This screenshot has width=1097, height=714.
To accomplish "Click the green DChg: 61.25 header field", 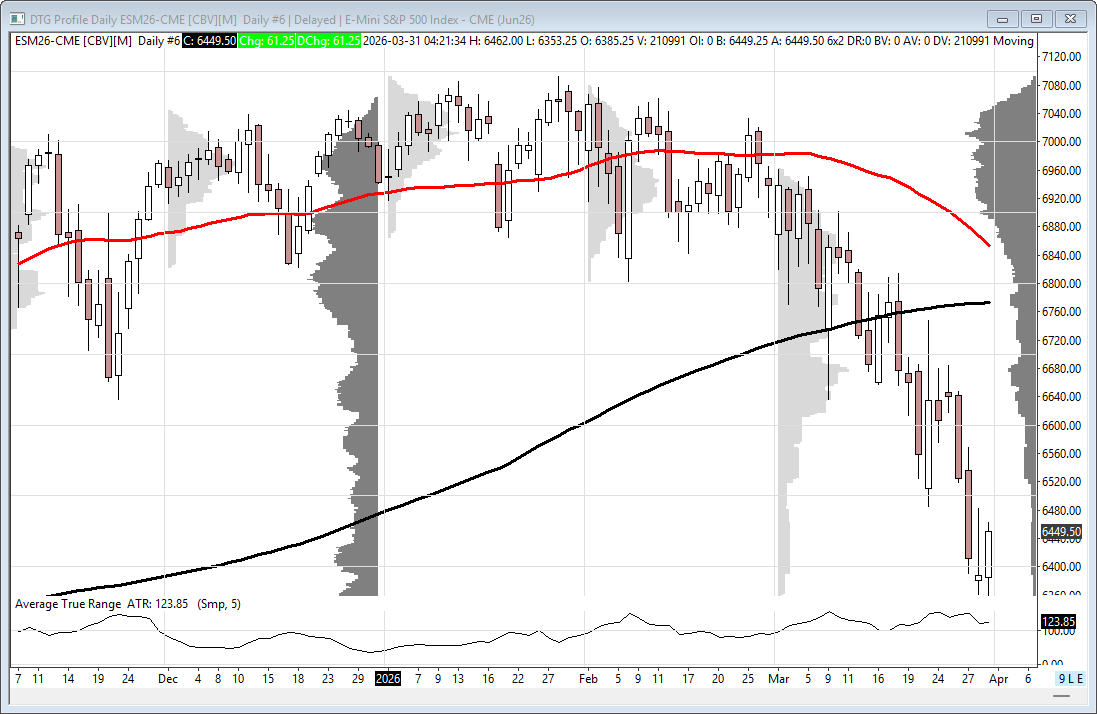I will tap(331, 40).
